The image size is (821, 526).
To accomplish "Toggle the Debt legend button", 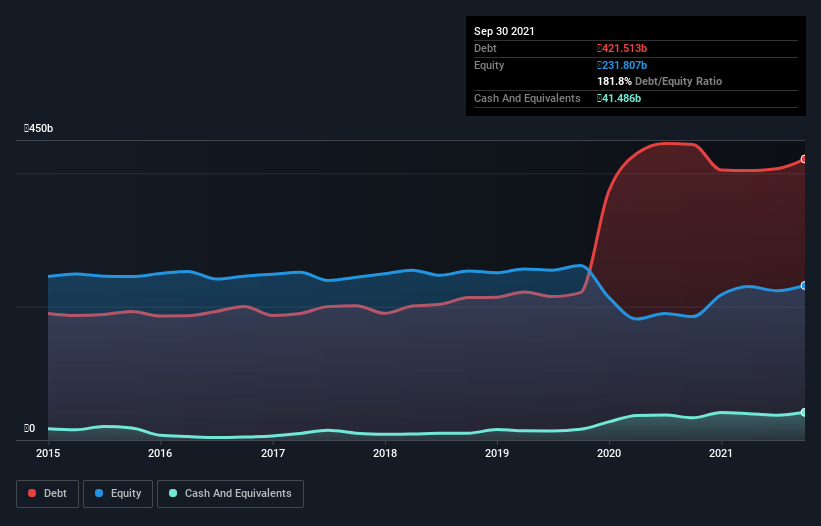I will [x=47, y=494].
